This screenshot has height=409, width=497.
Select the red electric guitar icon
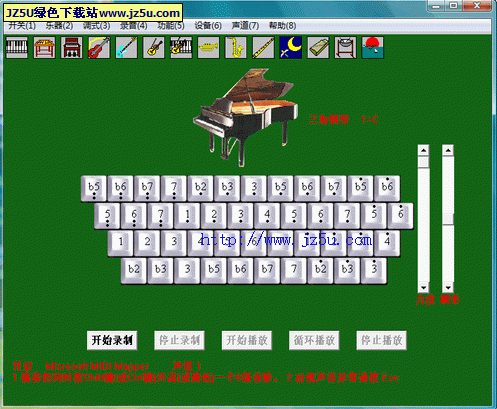click(99, 48)
